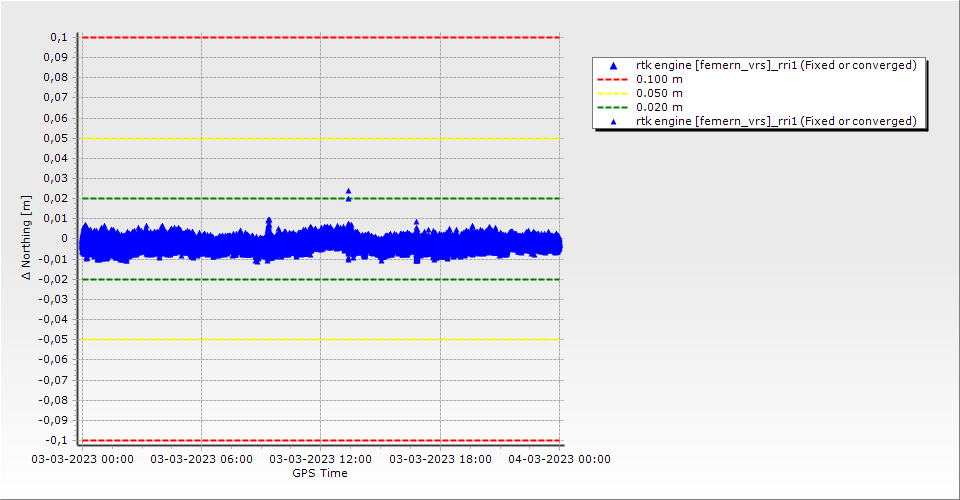Click the data spike between 06:00 and 12:00
This screenshot has height=500, width=960.
pos(268,220)
